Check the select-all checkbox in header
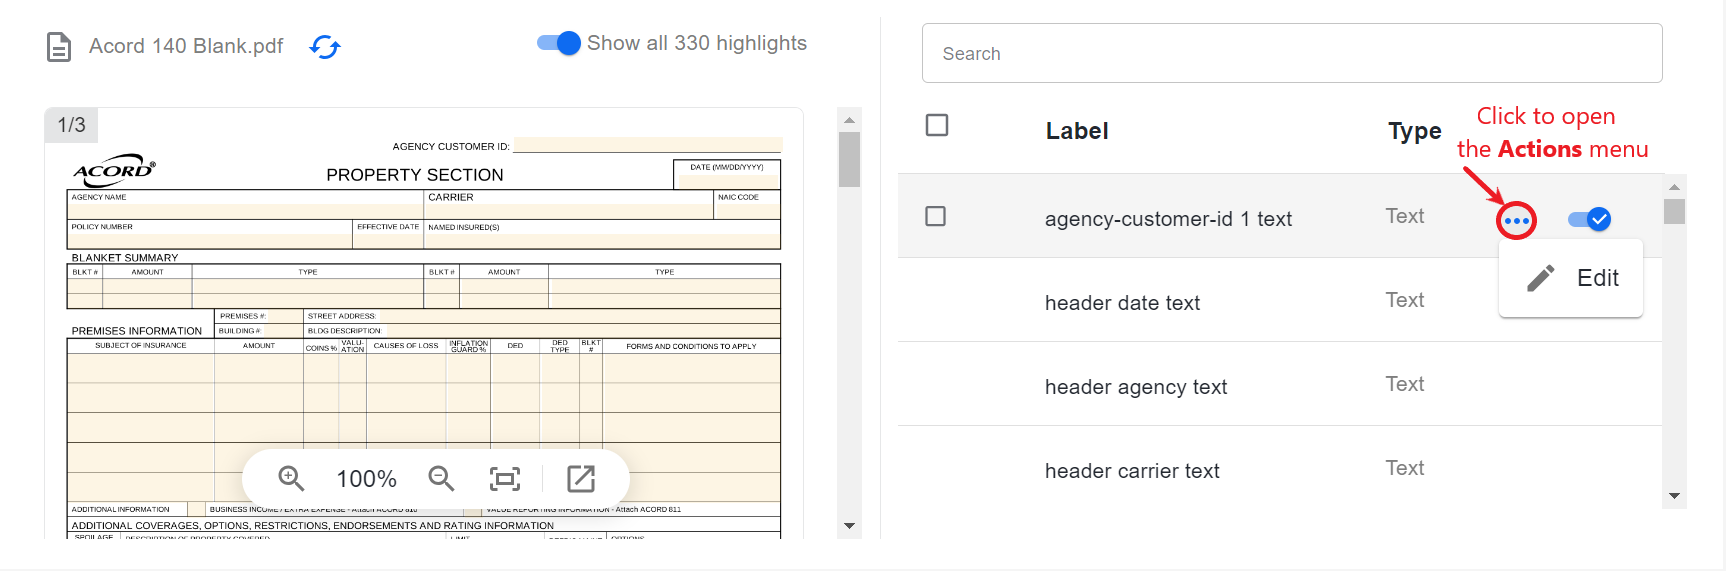 [937, 125]
